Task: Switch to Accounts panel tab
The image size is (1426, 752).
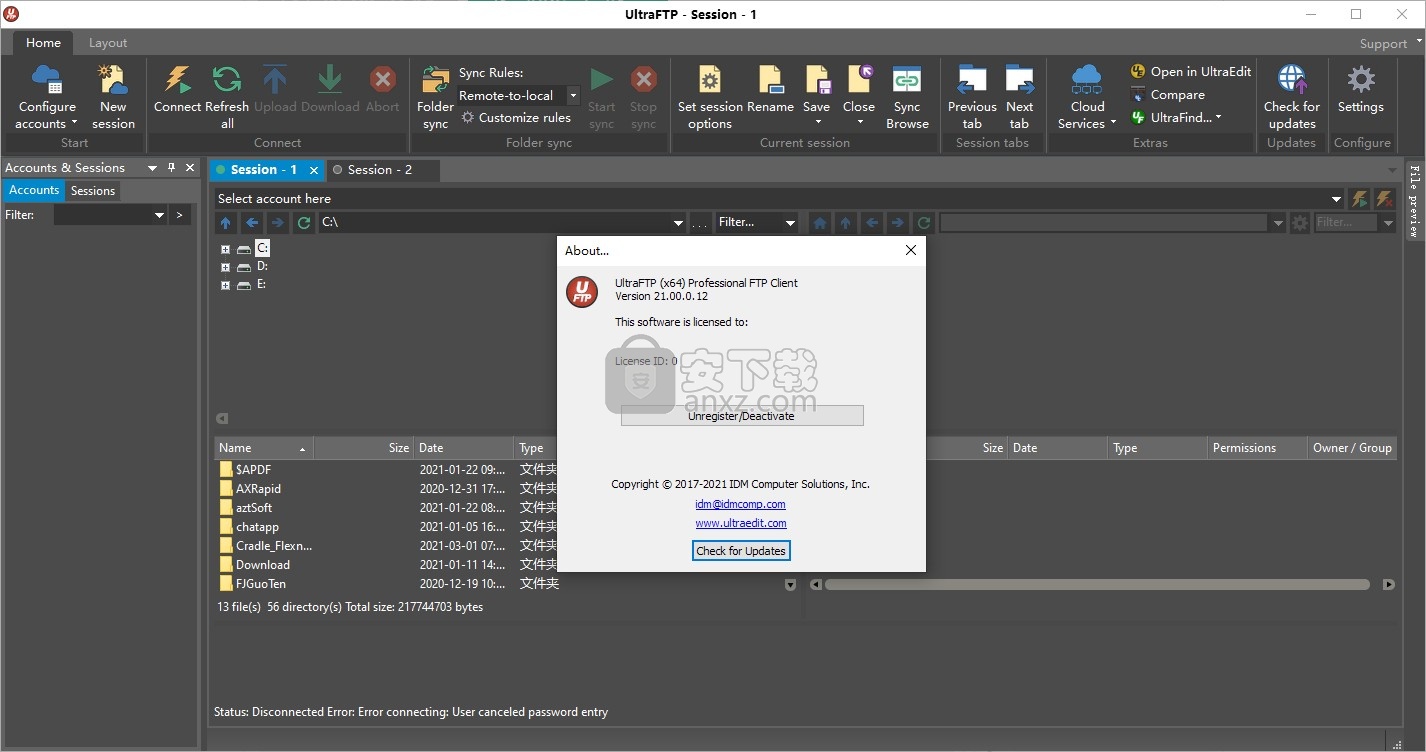Action: point(34,190)
